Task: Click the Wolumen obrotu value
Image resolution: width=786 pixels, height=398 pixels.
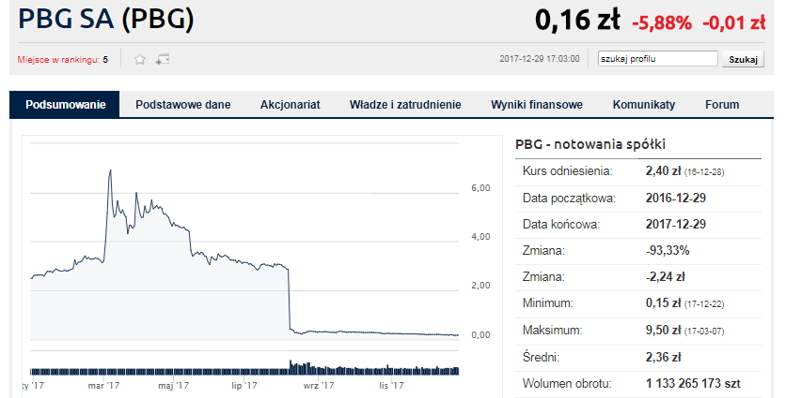Action: tap(693, 383)
